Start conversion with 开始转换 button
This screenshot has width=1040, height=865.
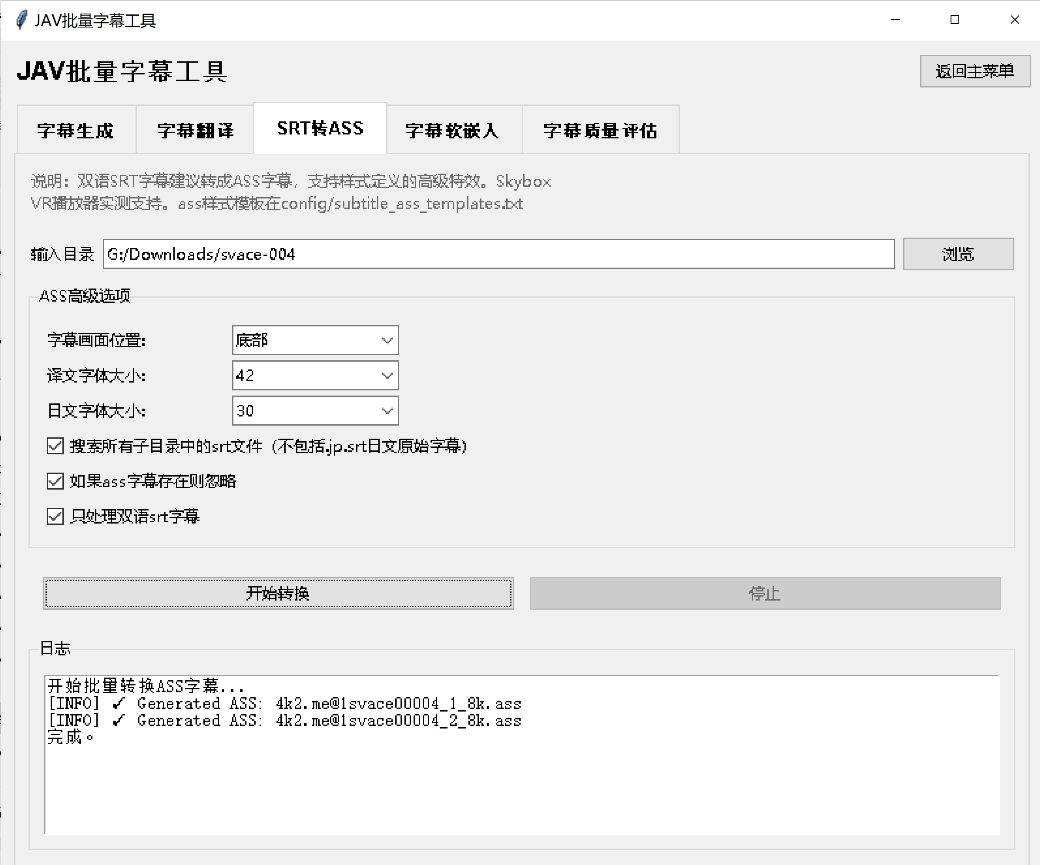278,593
